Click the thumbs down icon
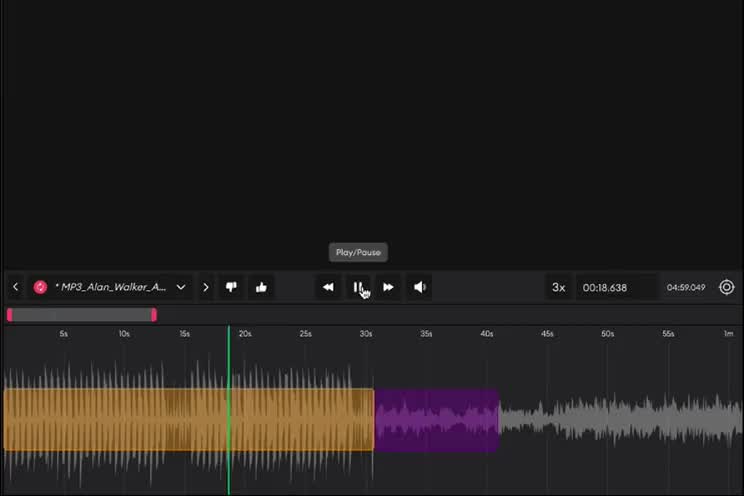Image resolution: width=744 pixels, height=496 pixels. point(231,287)
